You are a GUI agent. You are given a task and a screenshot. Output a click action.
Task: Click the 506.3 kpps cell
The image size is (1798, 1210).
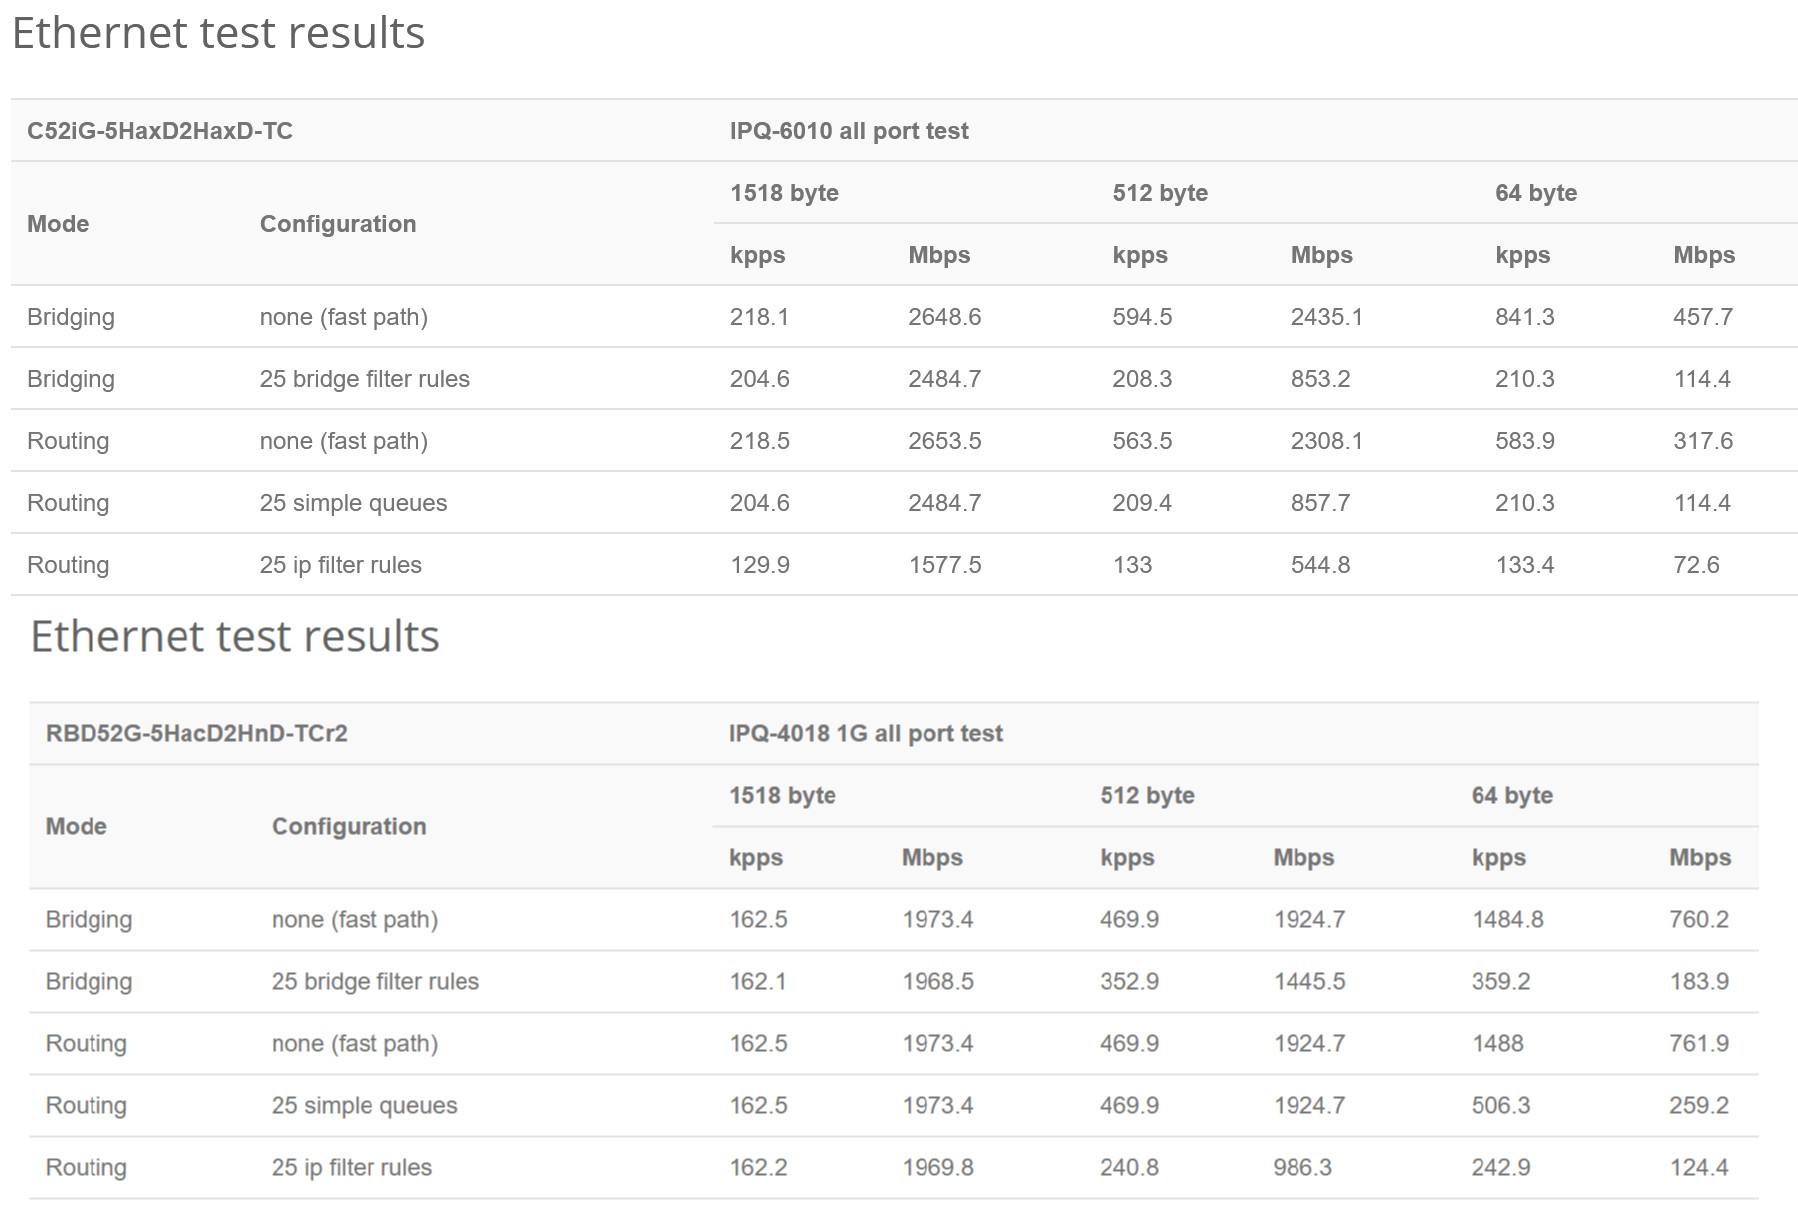click(1500, 1105)
